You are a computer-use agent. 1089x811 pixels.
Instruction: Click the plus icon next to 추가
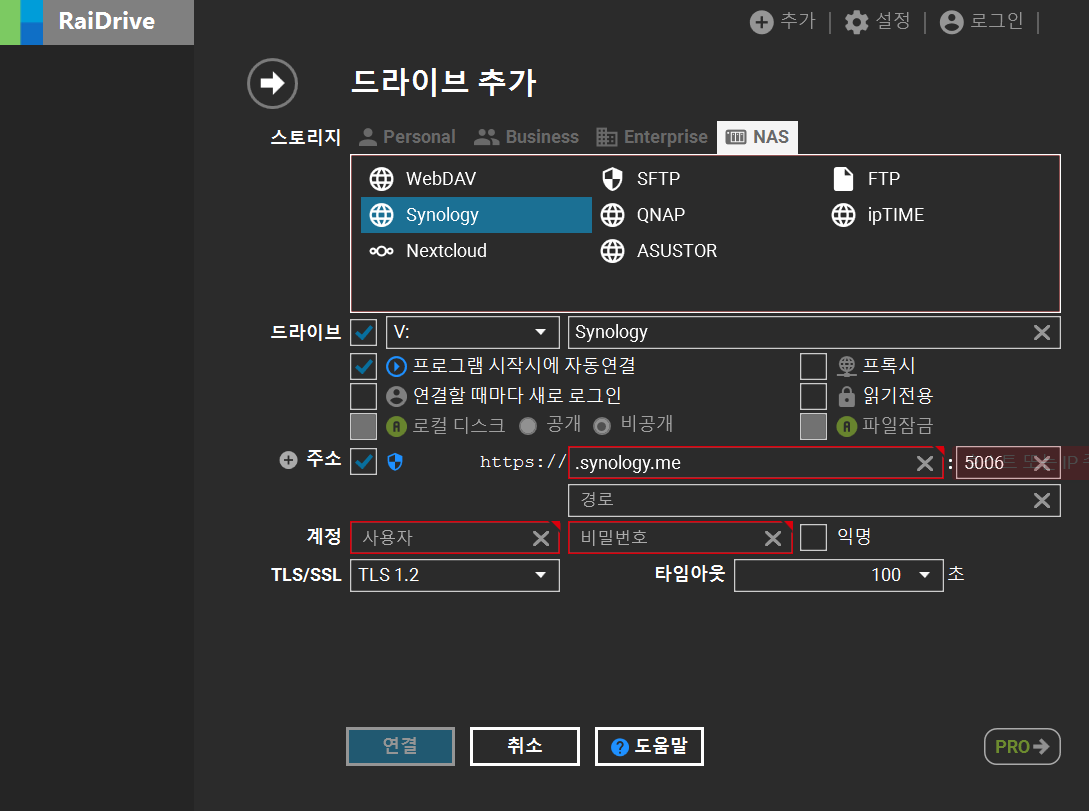click(x=761, y=22)
